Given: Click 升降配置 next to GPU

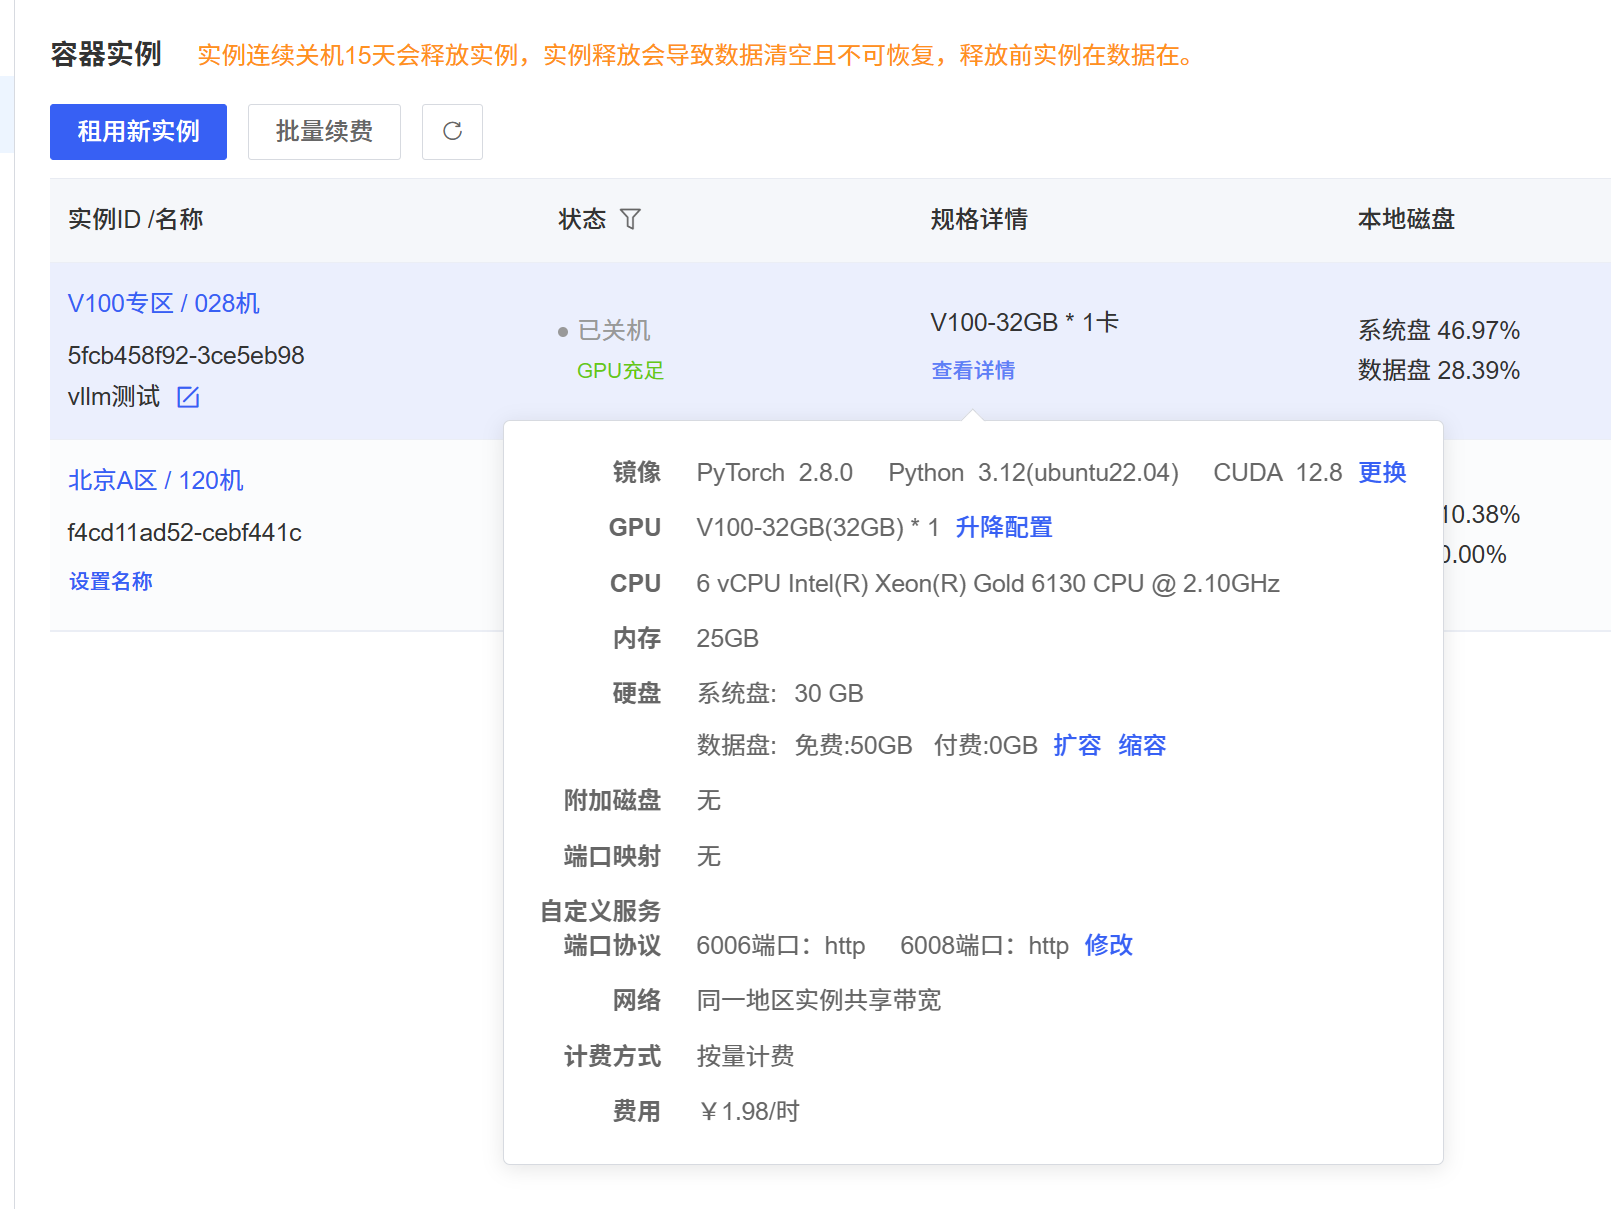Looking at the screenshot, I should click(x=1004, y=527).
